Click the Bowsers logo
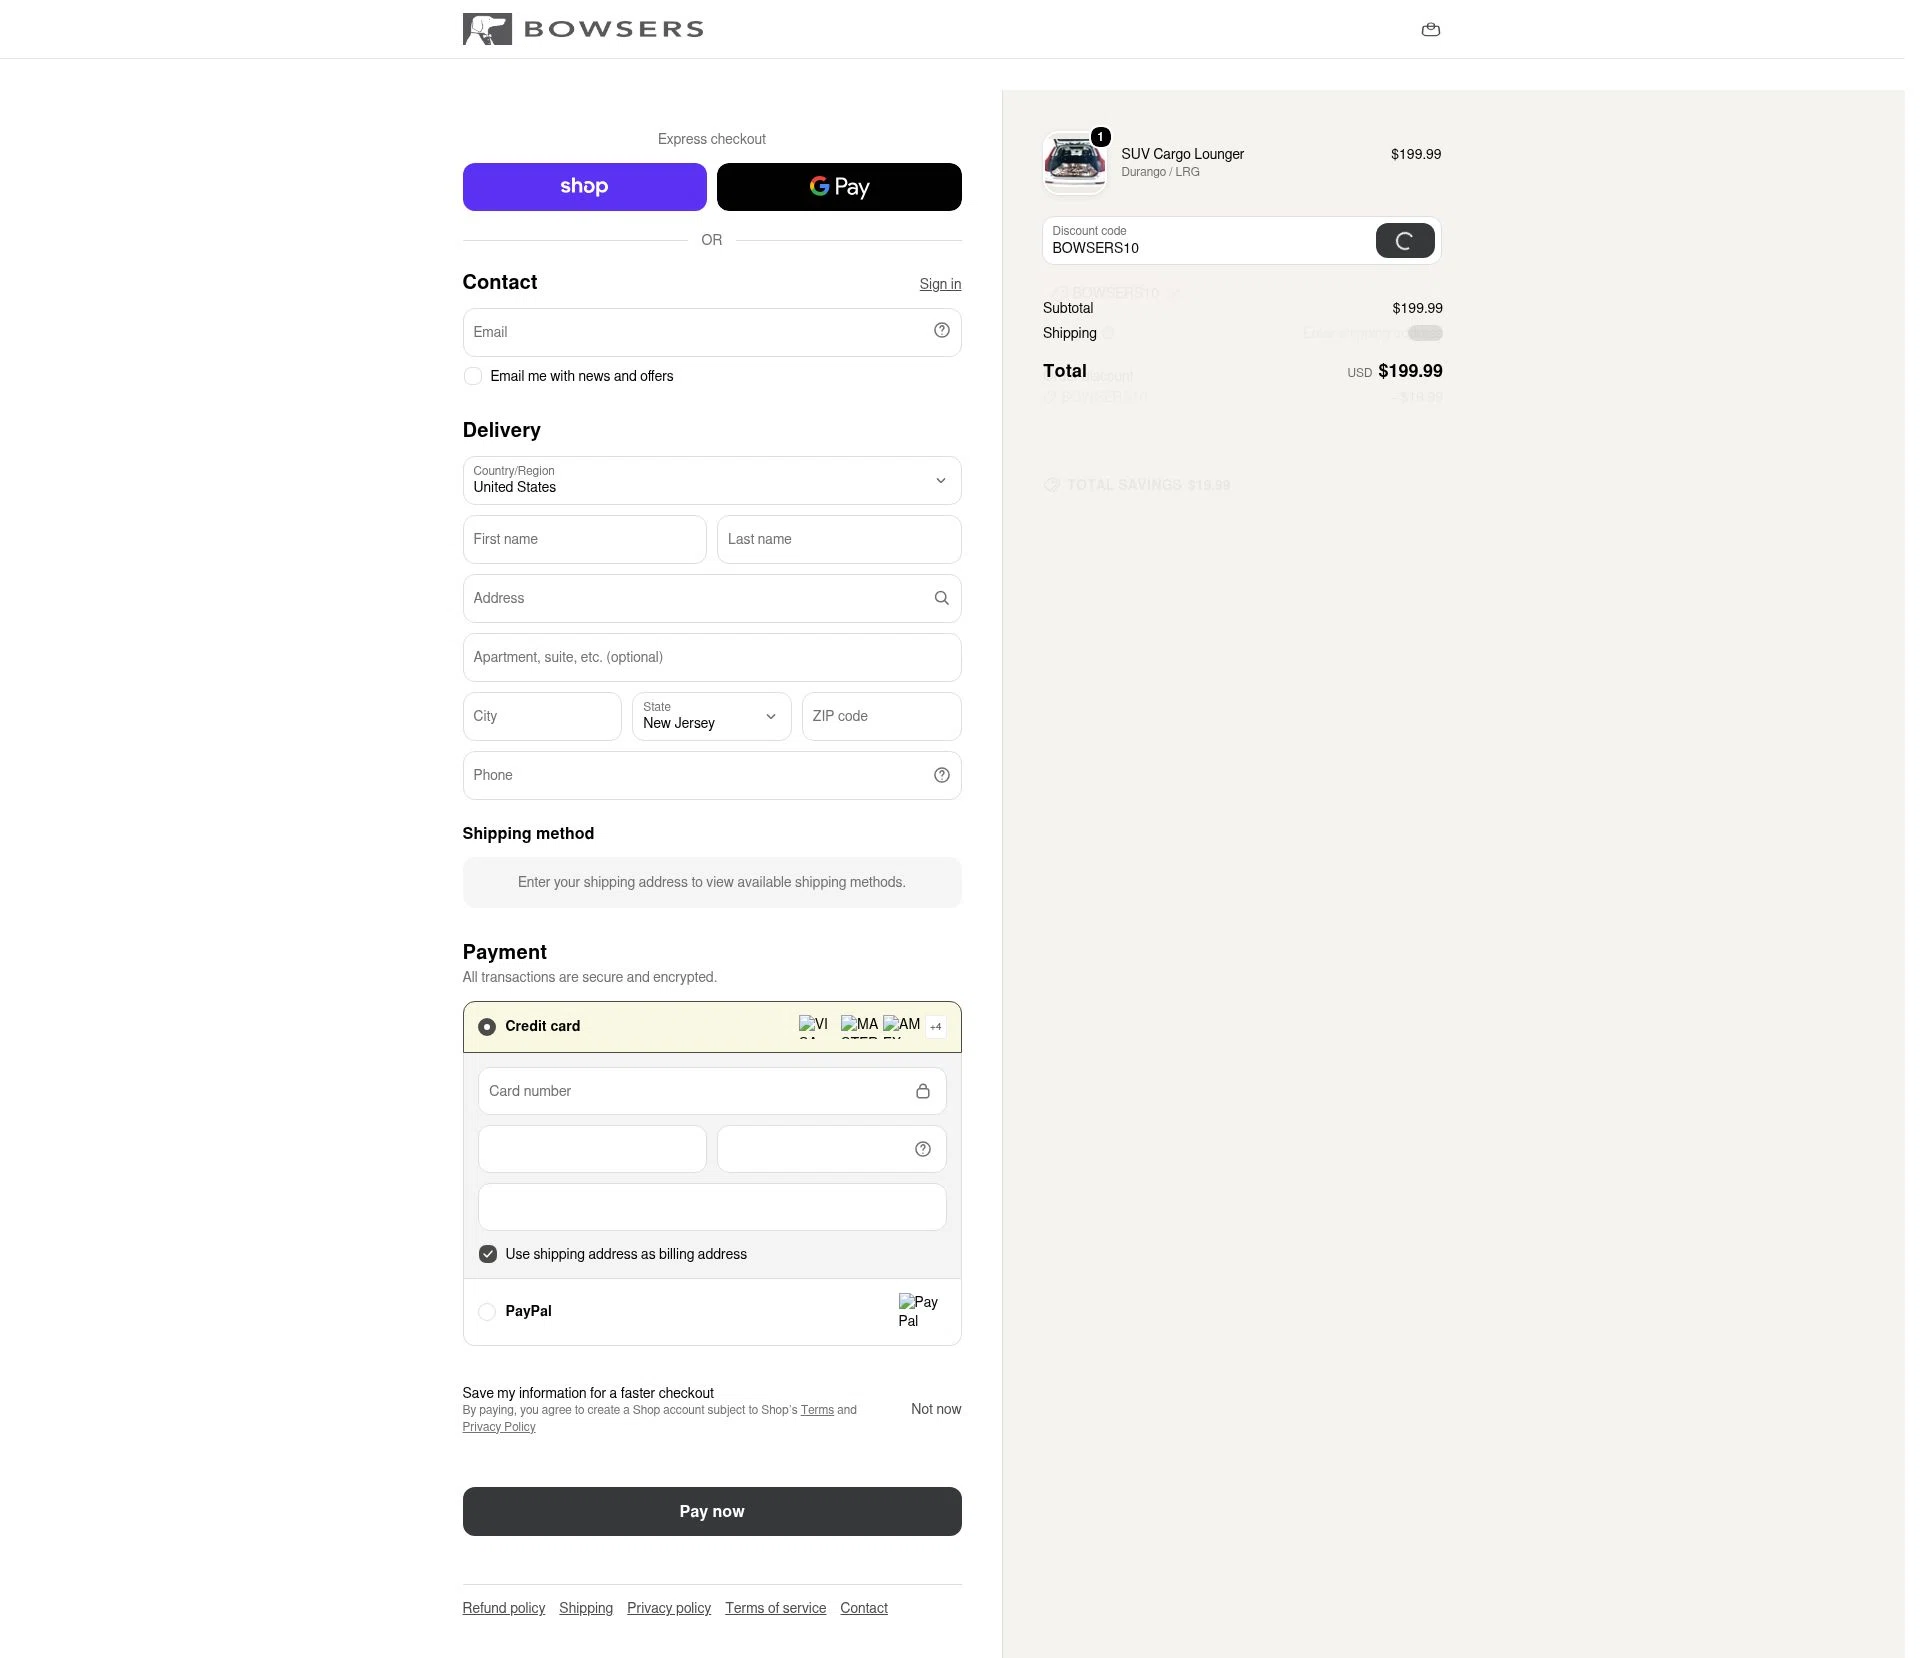 coord(583,29)
